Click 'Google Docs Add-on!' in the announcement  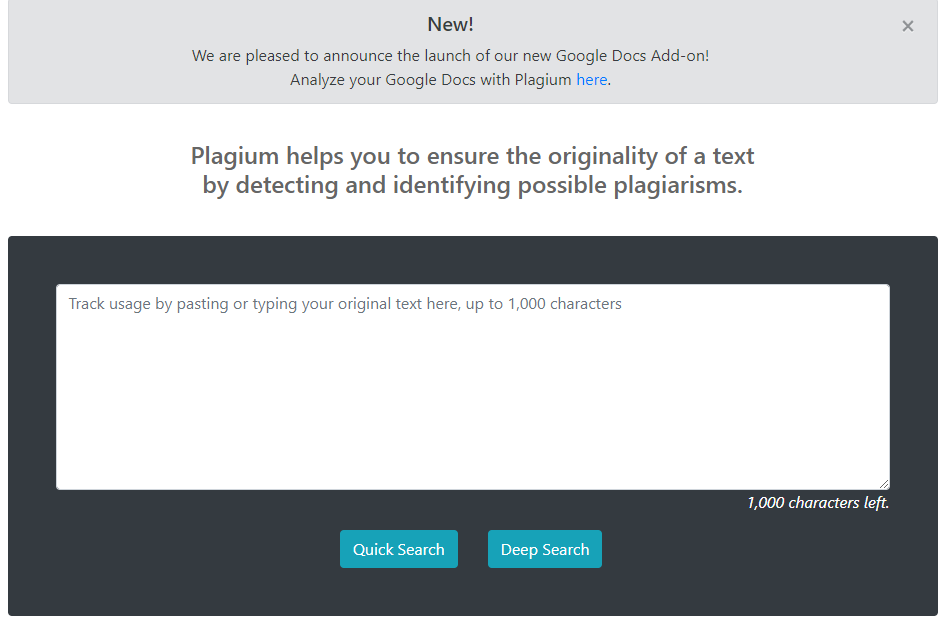point(632,56)
